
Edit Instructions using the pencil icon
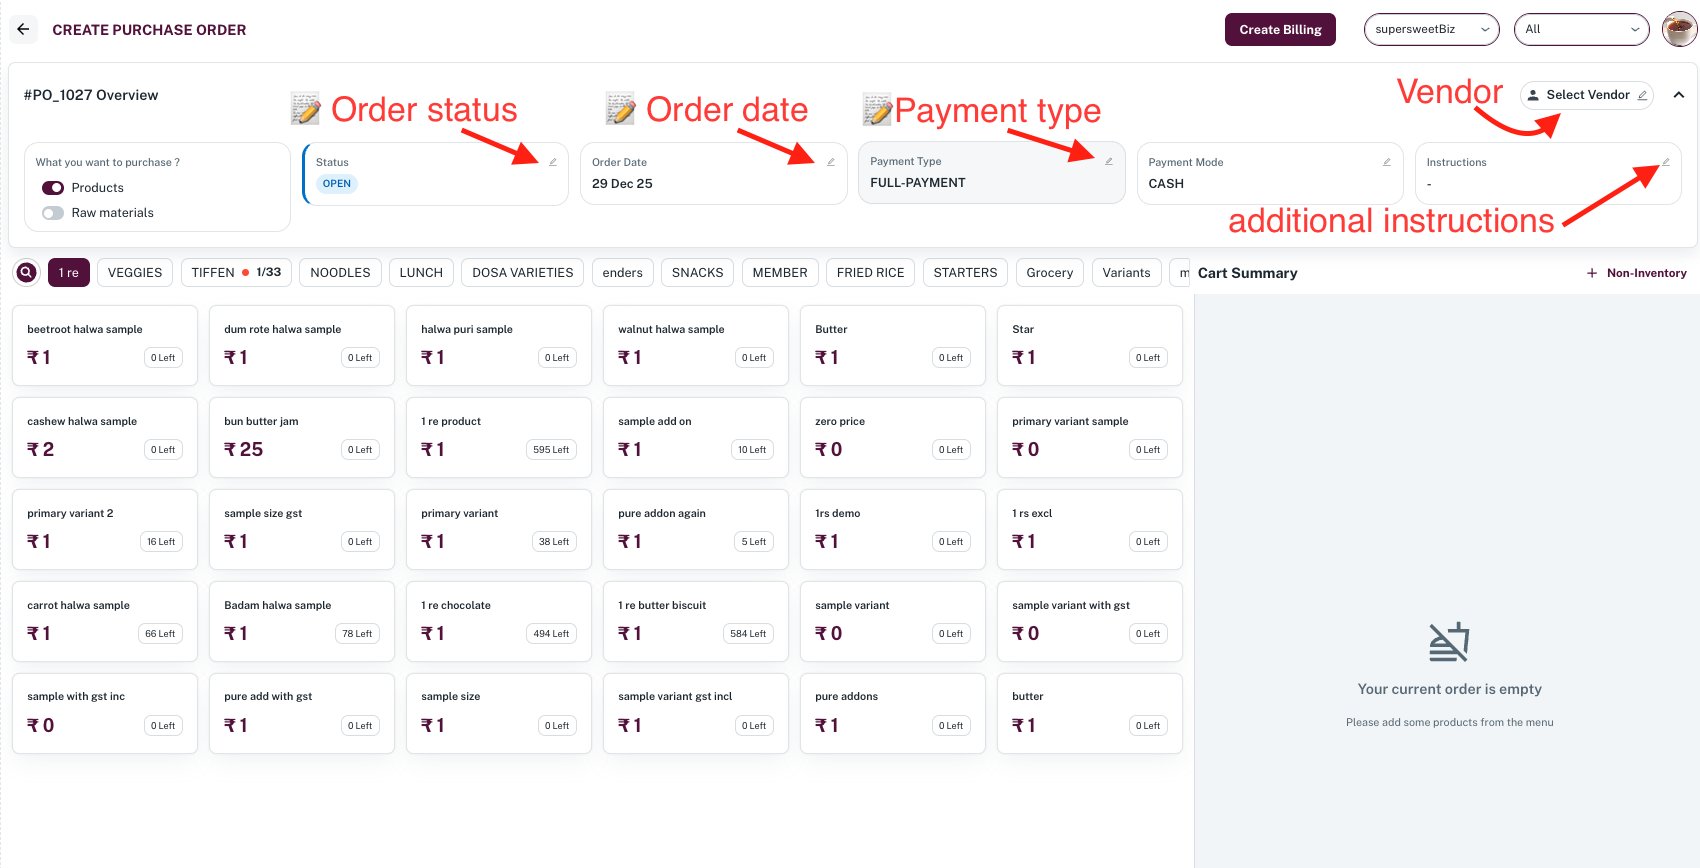click(x=1666, y=162)
